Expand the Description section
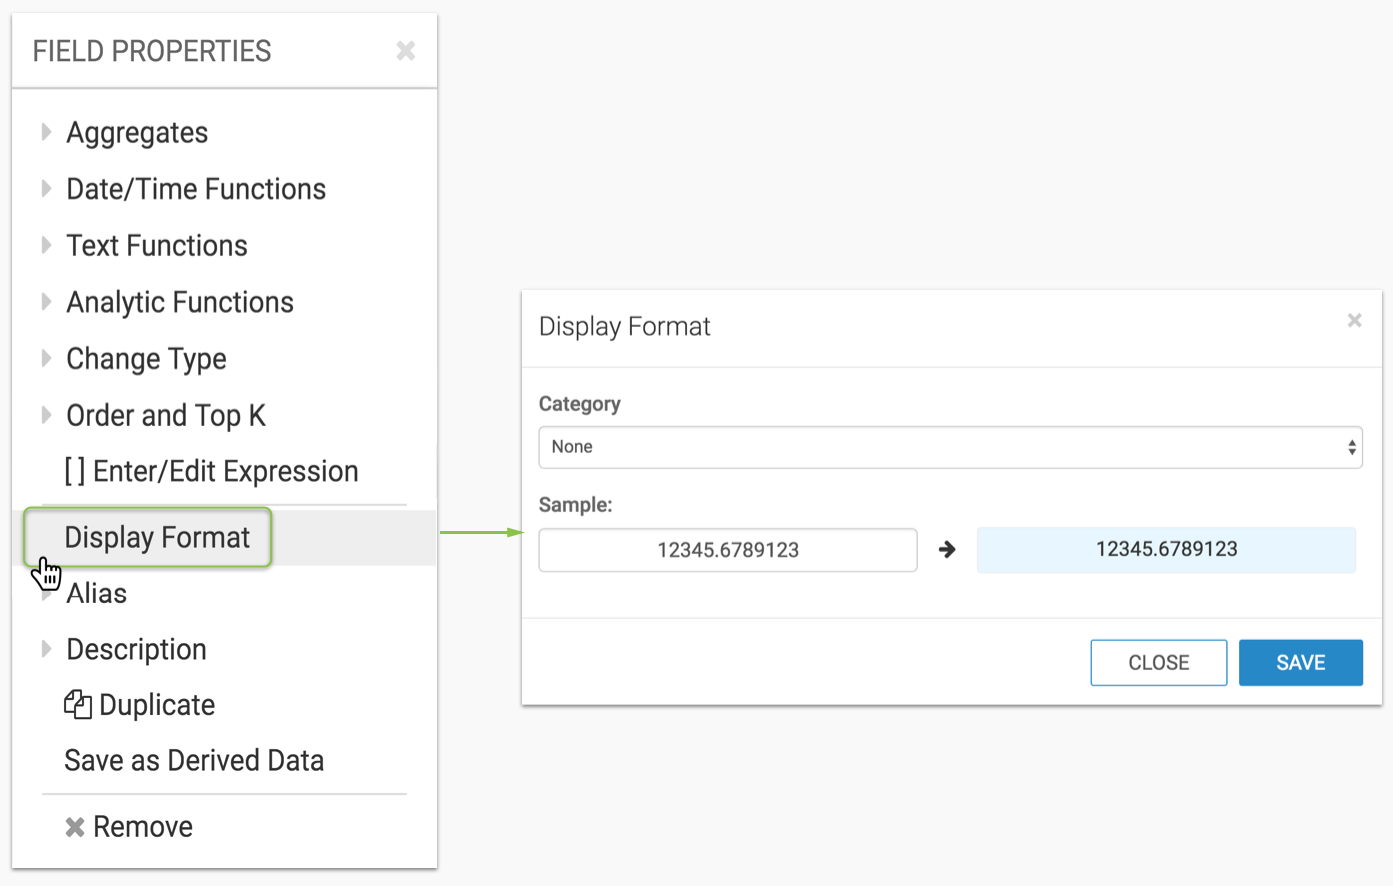 [x=46, y=649]
